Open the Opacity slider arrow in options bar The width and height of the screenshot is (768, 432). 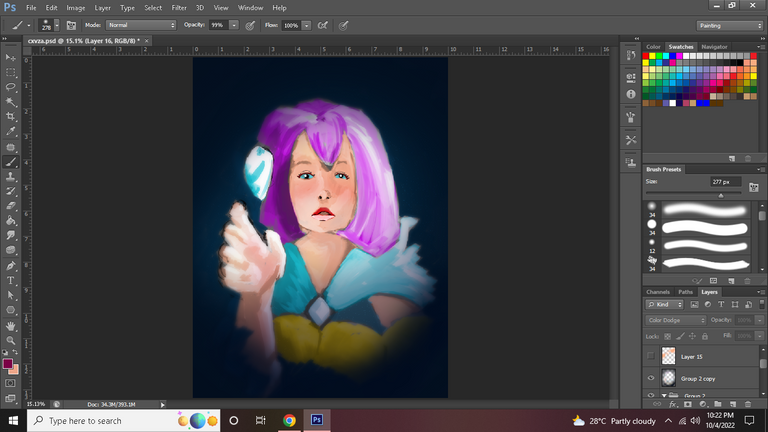(234, 25)
